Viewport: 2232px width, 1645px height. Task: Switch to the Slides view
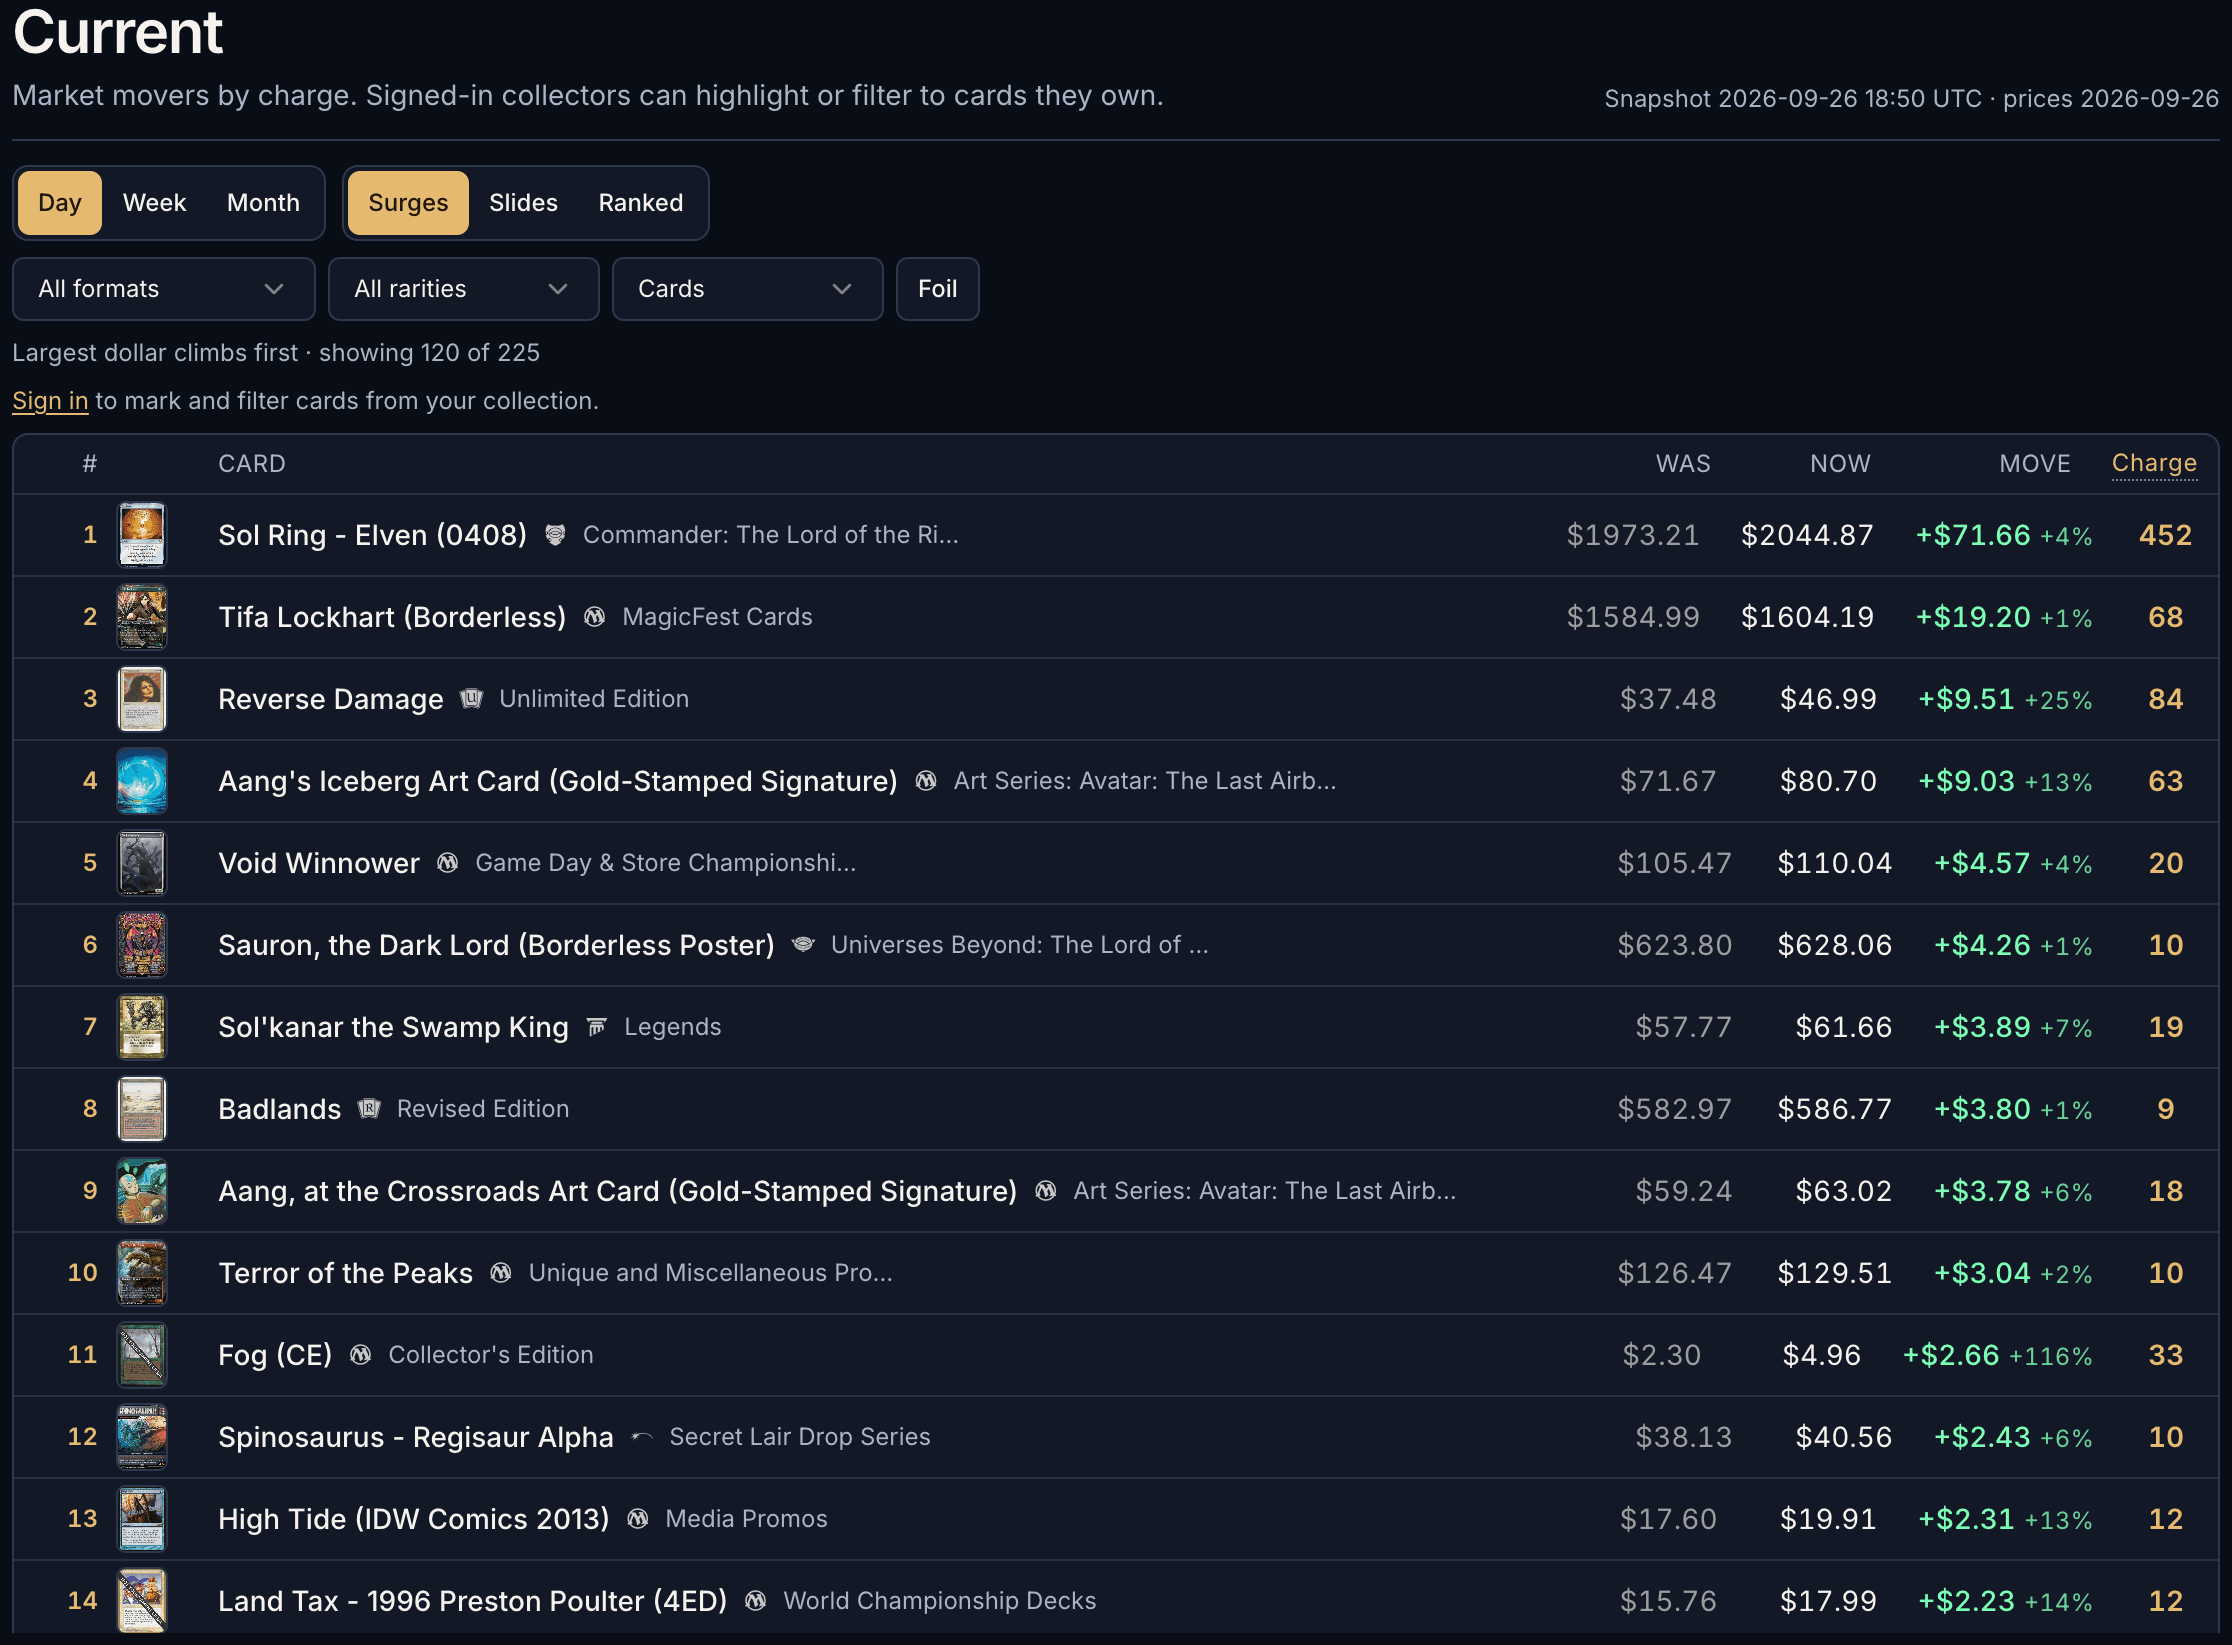523,203
